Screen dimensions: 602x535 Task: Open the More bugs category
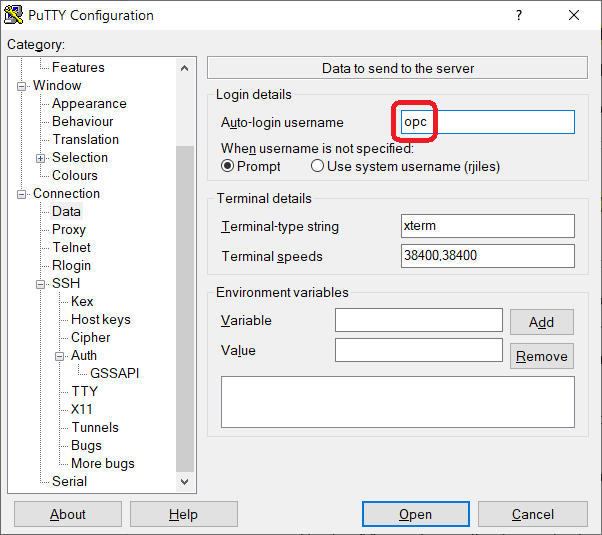click(103, 464)
